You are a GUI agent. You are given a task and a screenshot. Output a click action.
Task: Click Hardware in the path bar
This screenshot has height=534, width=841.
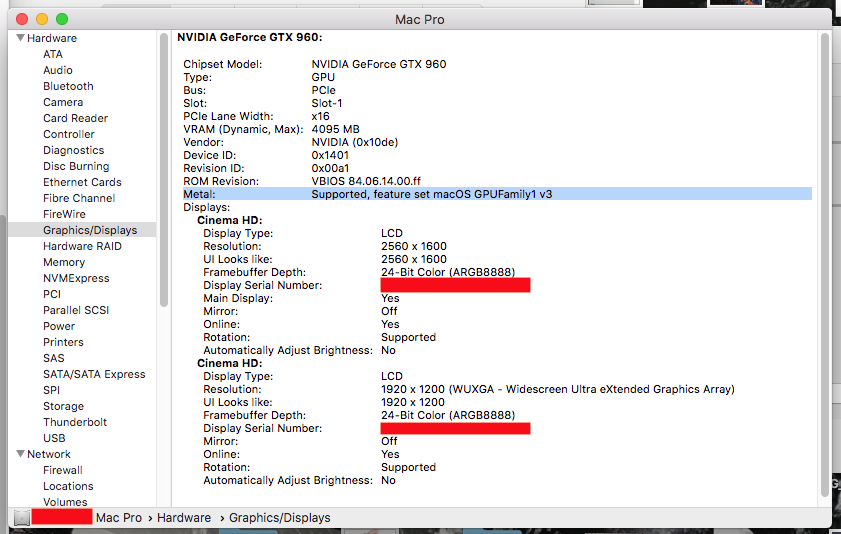184,518
